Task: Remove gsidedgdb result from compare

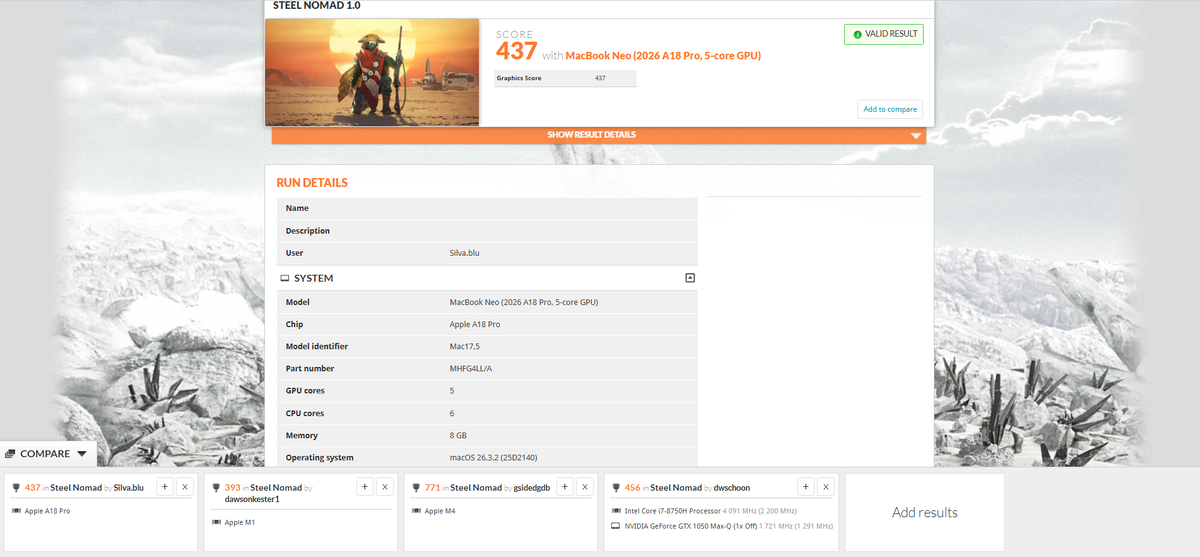Action: [585, 487]
